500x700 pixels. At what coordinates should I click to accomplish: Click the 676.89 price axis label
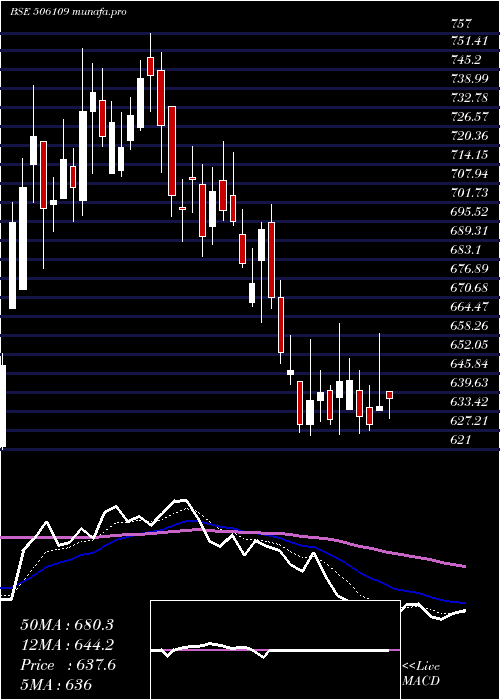469,269
